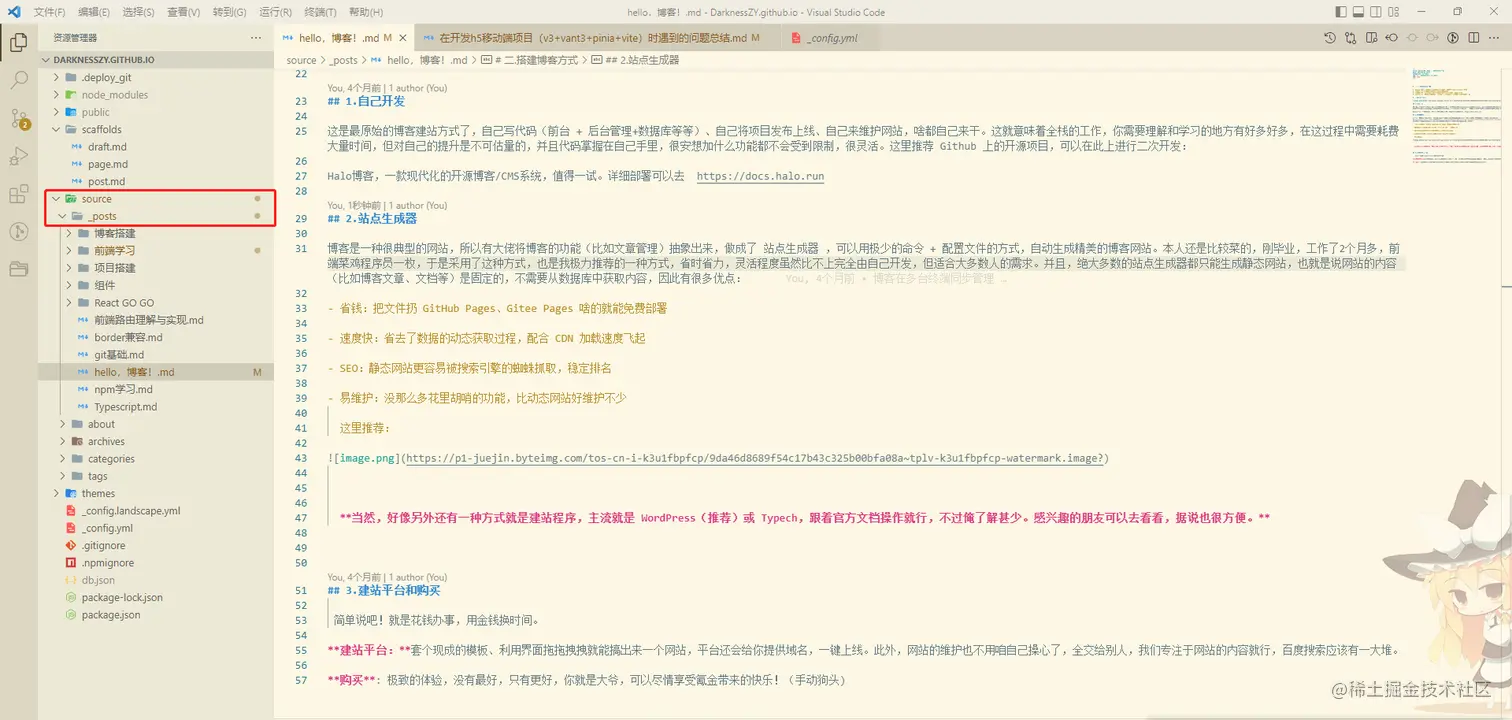The image size is (1512, 720).
Task: Open the Explorer panel more actions ellipsis
Action: pyautogui.click(x=256, y=38)
